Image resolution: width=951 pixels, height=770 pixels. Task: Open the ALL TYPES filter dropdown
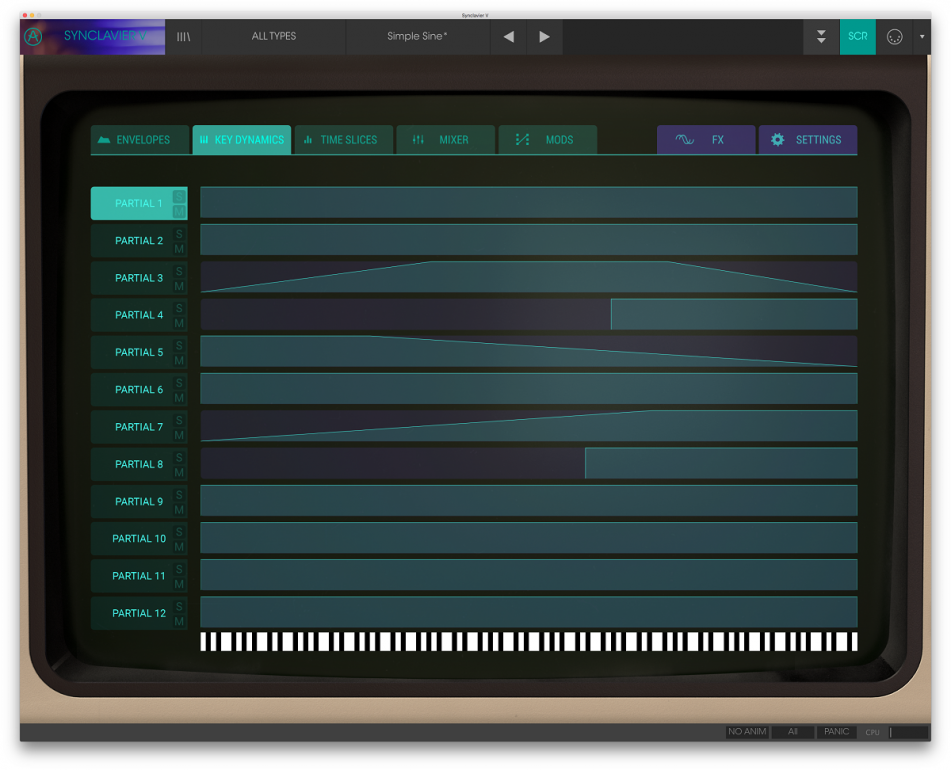point(273,36)
